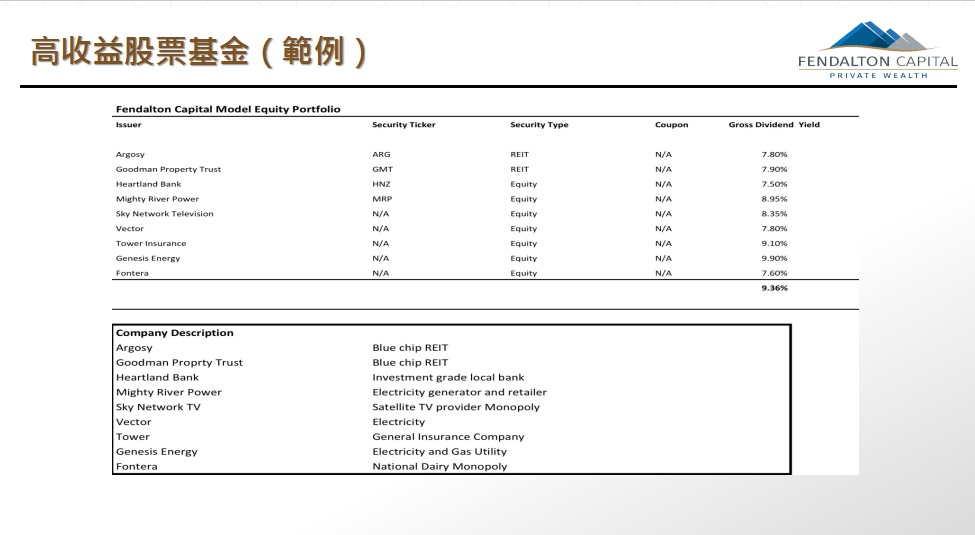Click the 'ARG' ticker cell
This screenshot has height=535, width=975.
381,154
